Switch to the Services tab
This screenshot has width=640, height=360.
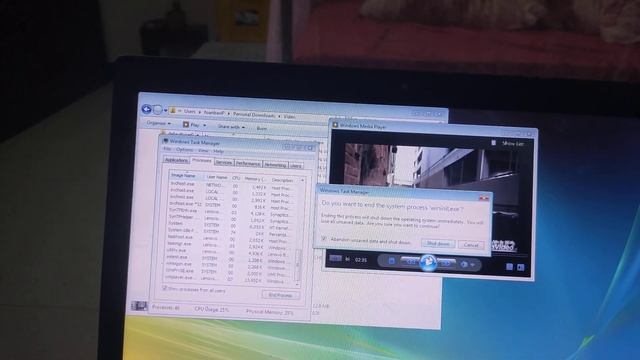[224, 162]
